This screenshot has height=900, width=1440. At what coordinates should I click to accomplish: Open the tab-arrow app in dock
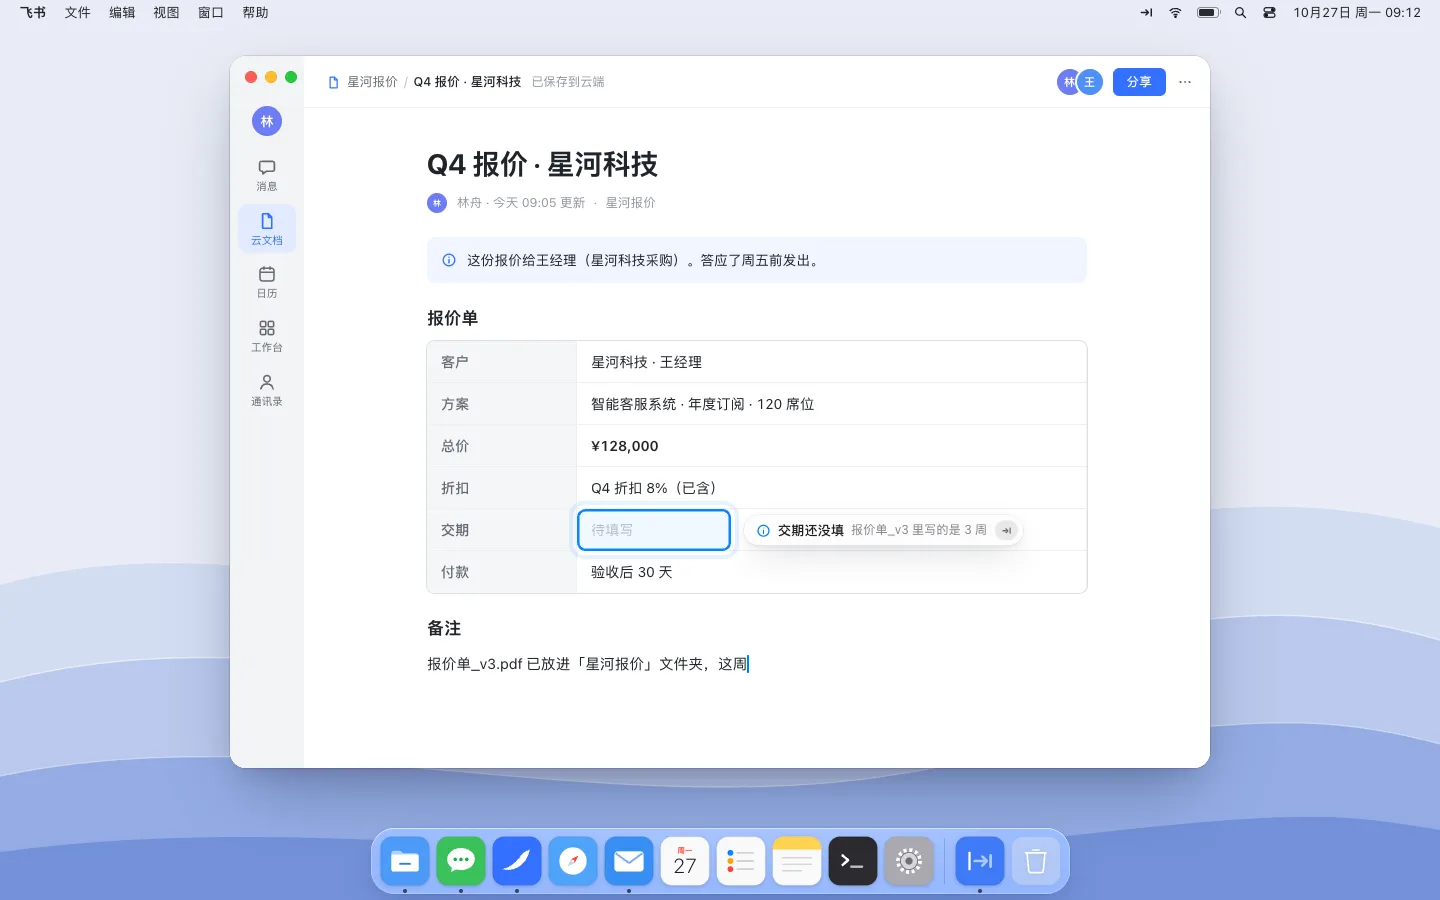[x=980, y=861]
